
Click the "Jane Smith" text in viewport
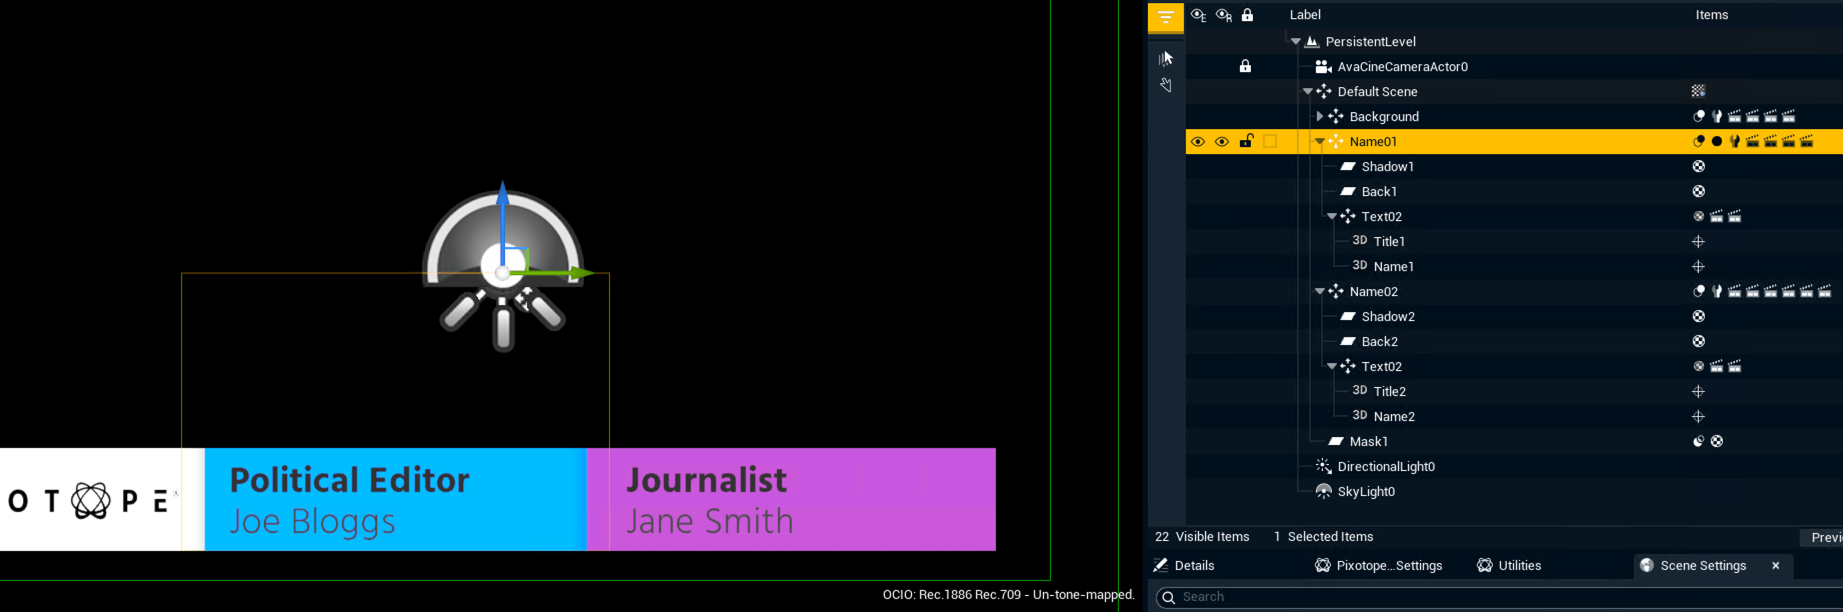click(x=709, y=521)
